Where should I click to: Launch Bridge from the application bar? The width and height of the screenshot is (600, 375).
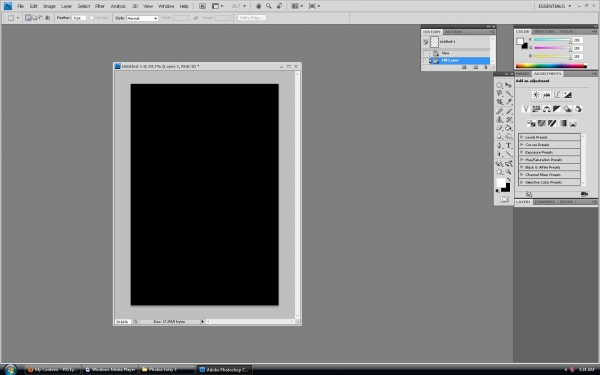coord(202,6)
